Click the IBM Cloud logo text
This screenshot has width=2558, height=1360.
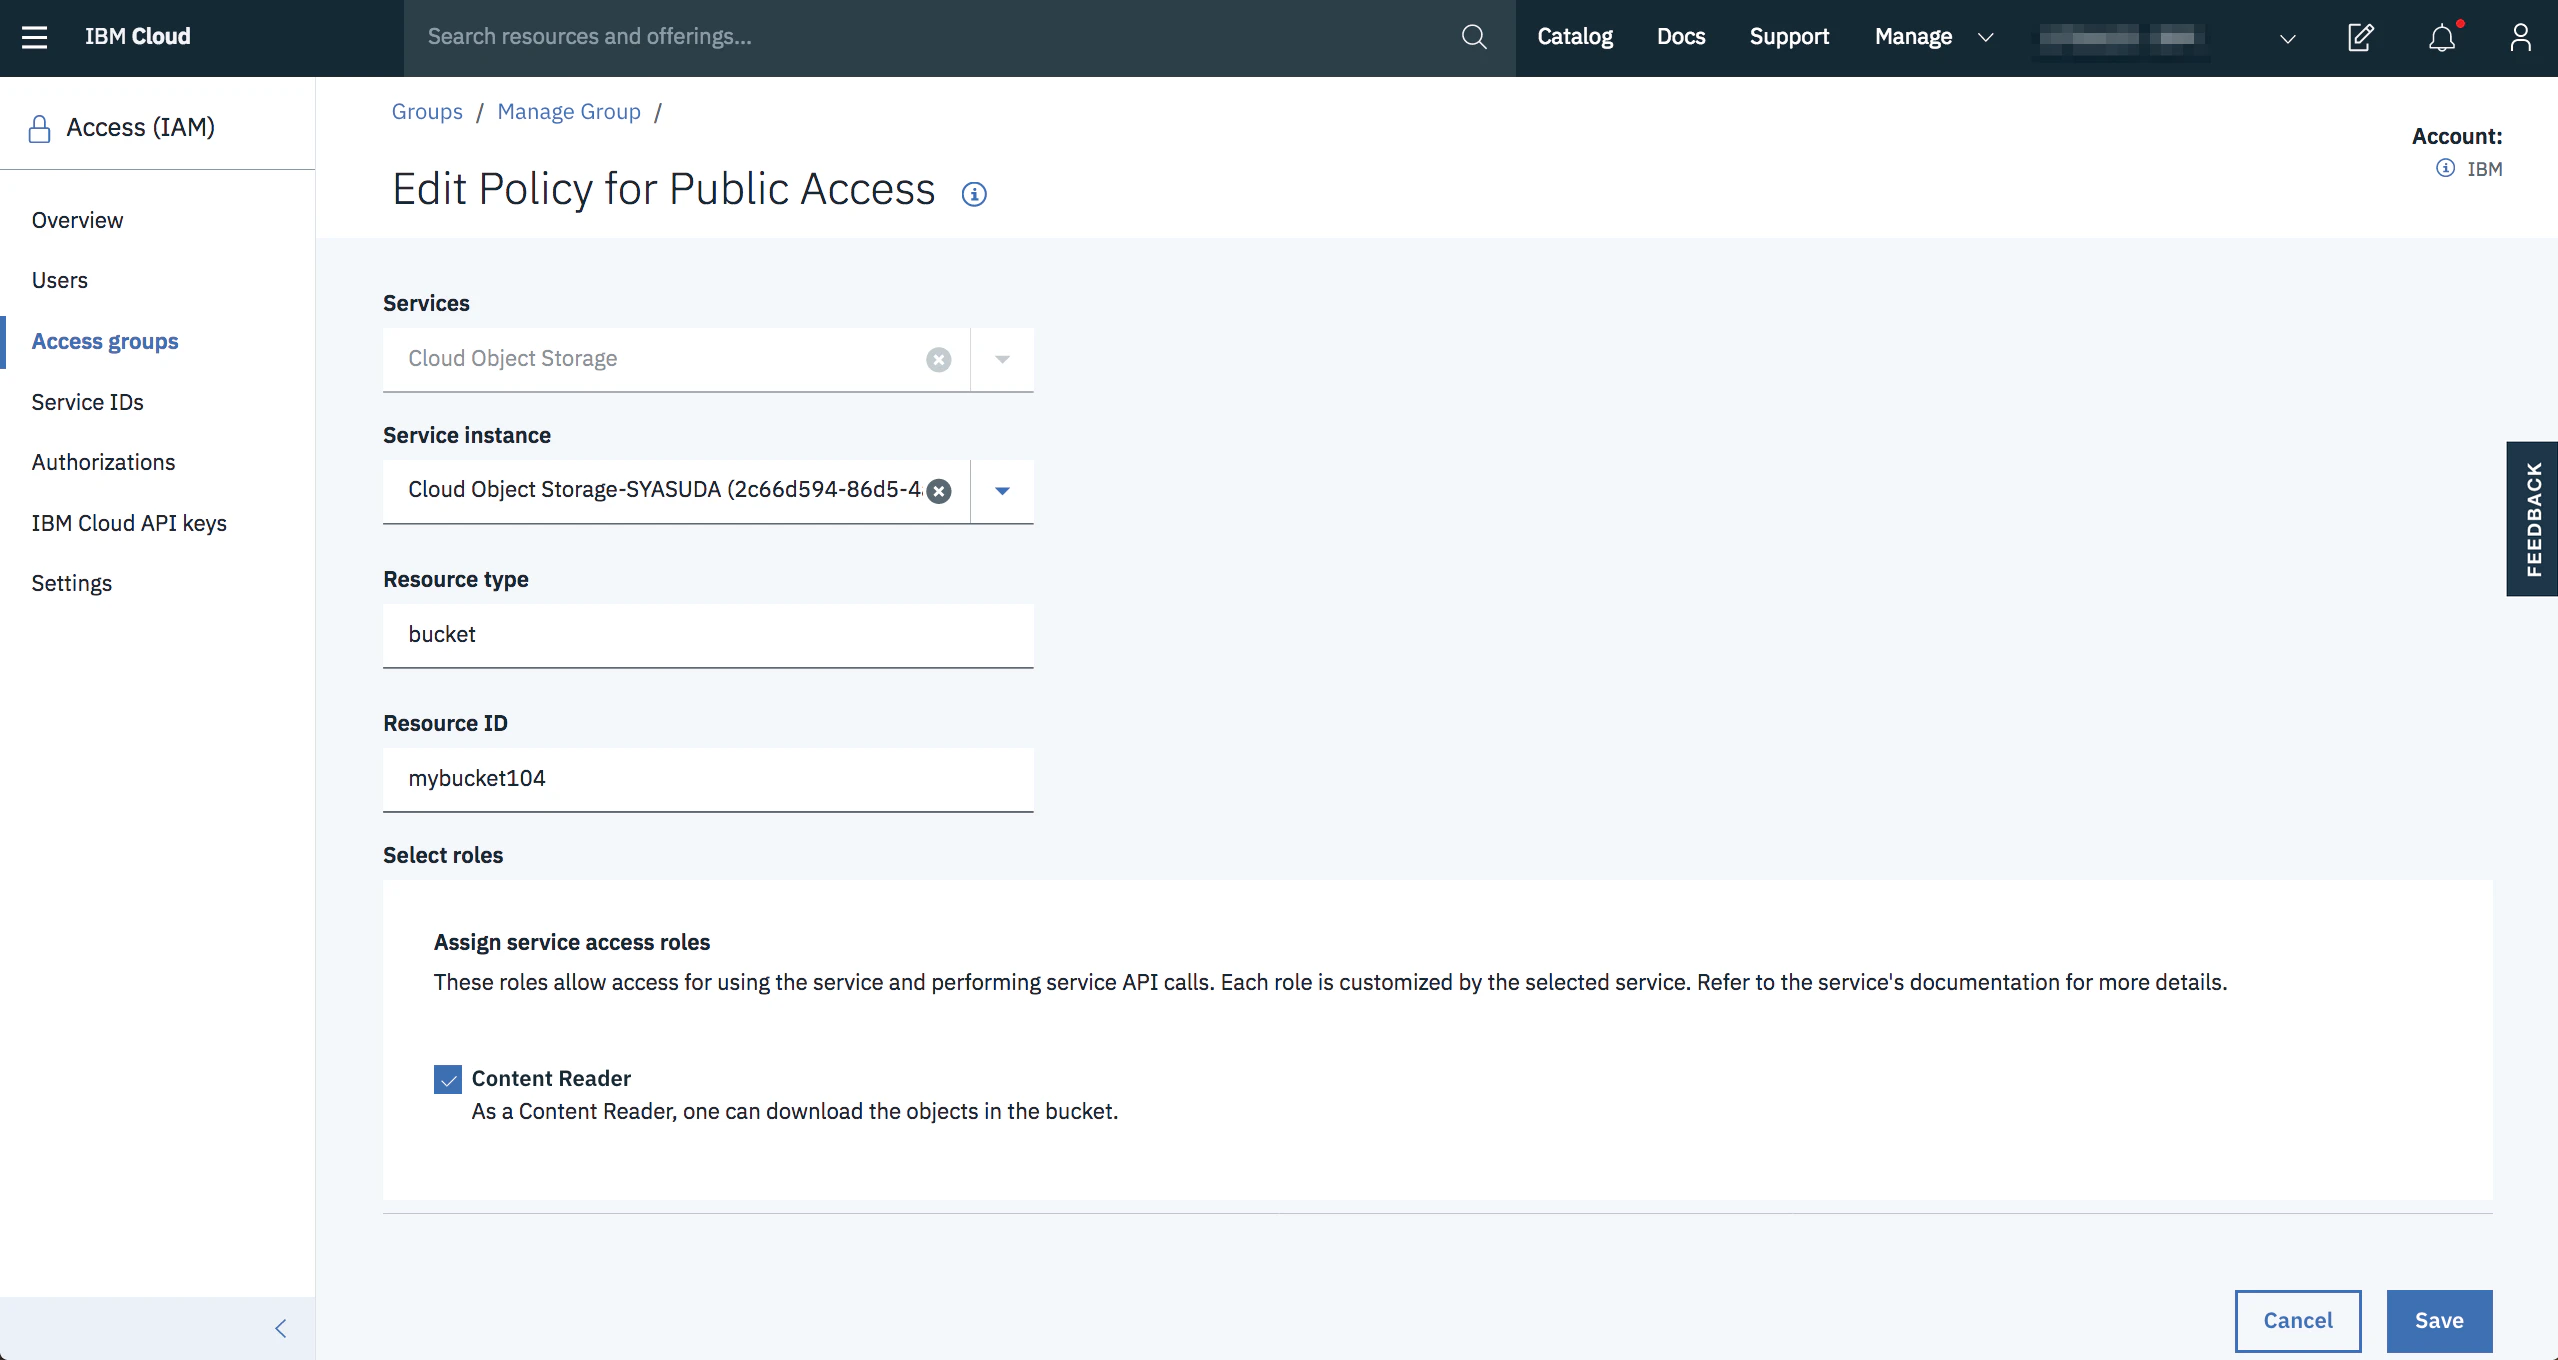point(137,37)
